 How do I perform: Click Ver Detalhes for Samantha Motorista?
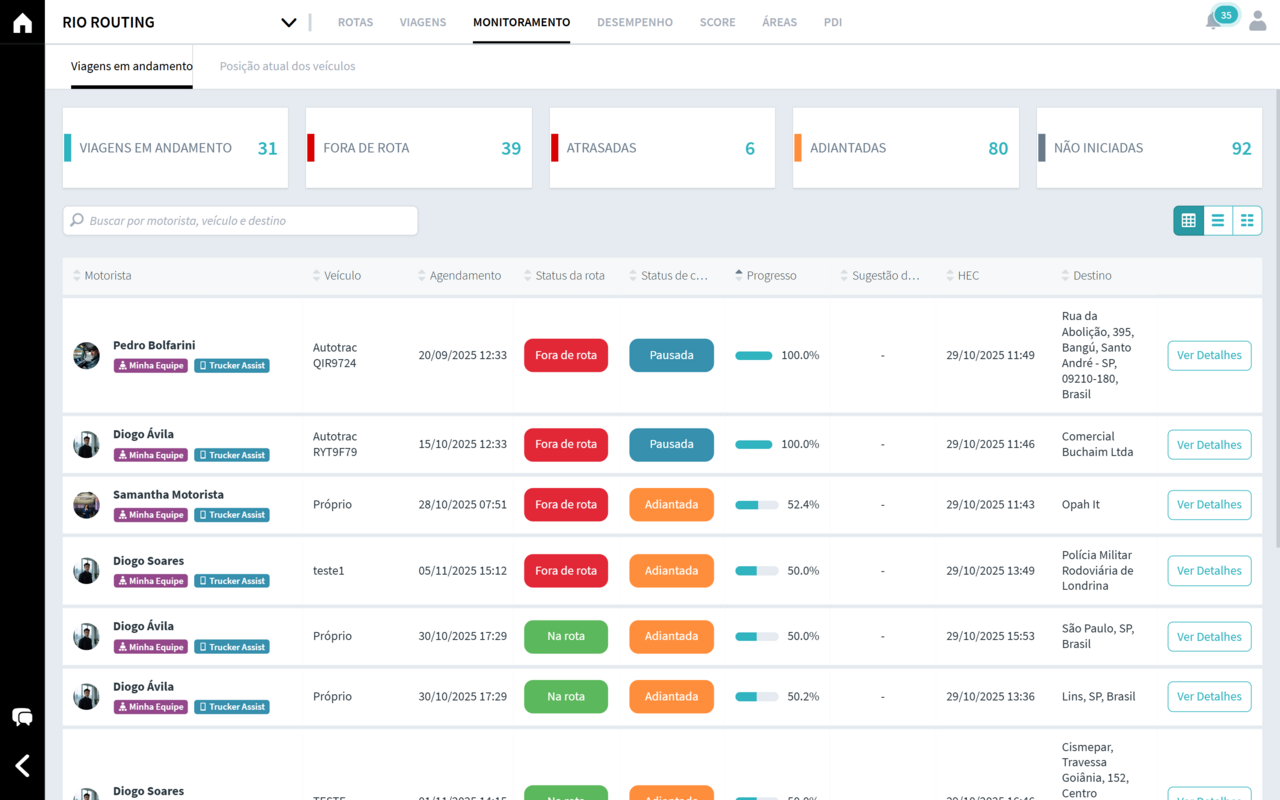pos(1209,505)
